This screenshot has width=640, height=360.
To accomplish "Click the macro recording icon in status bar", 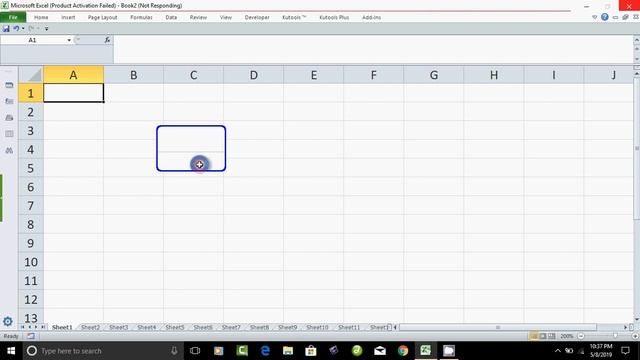I will click(x=31, y=336).
